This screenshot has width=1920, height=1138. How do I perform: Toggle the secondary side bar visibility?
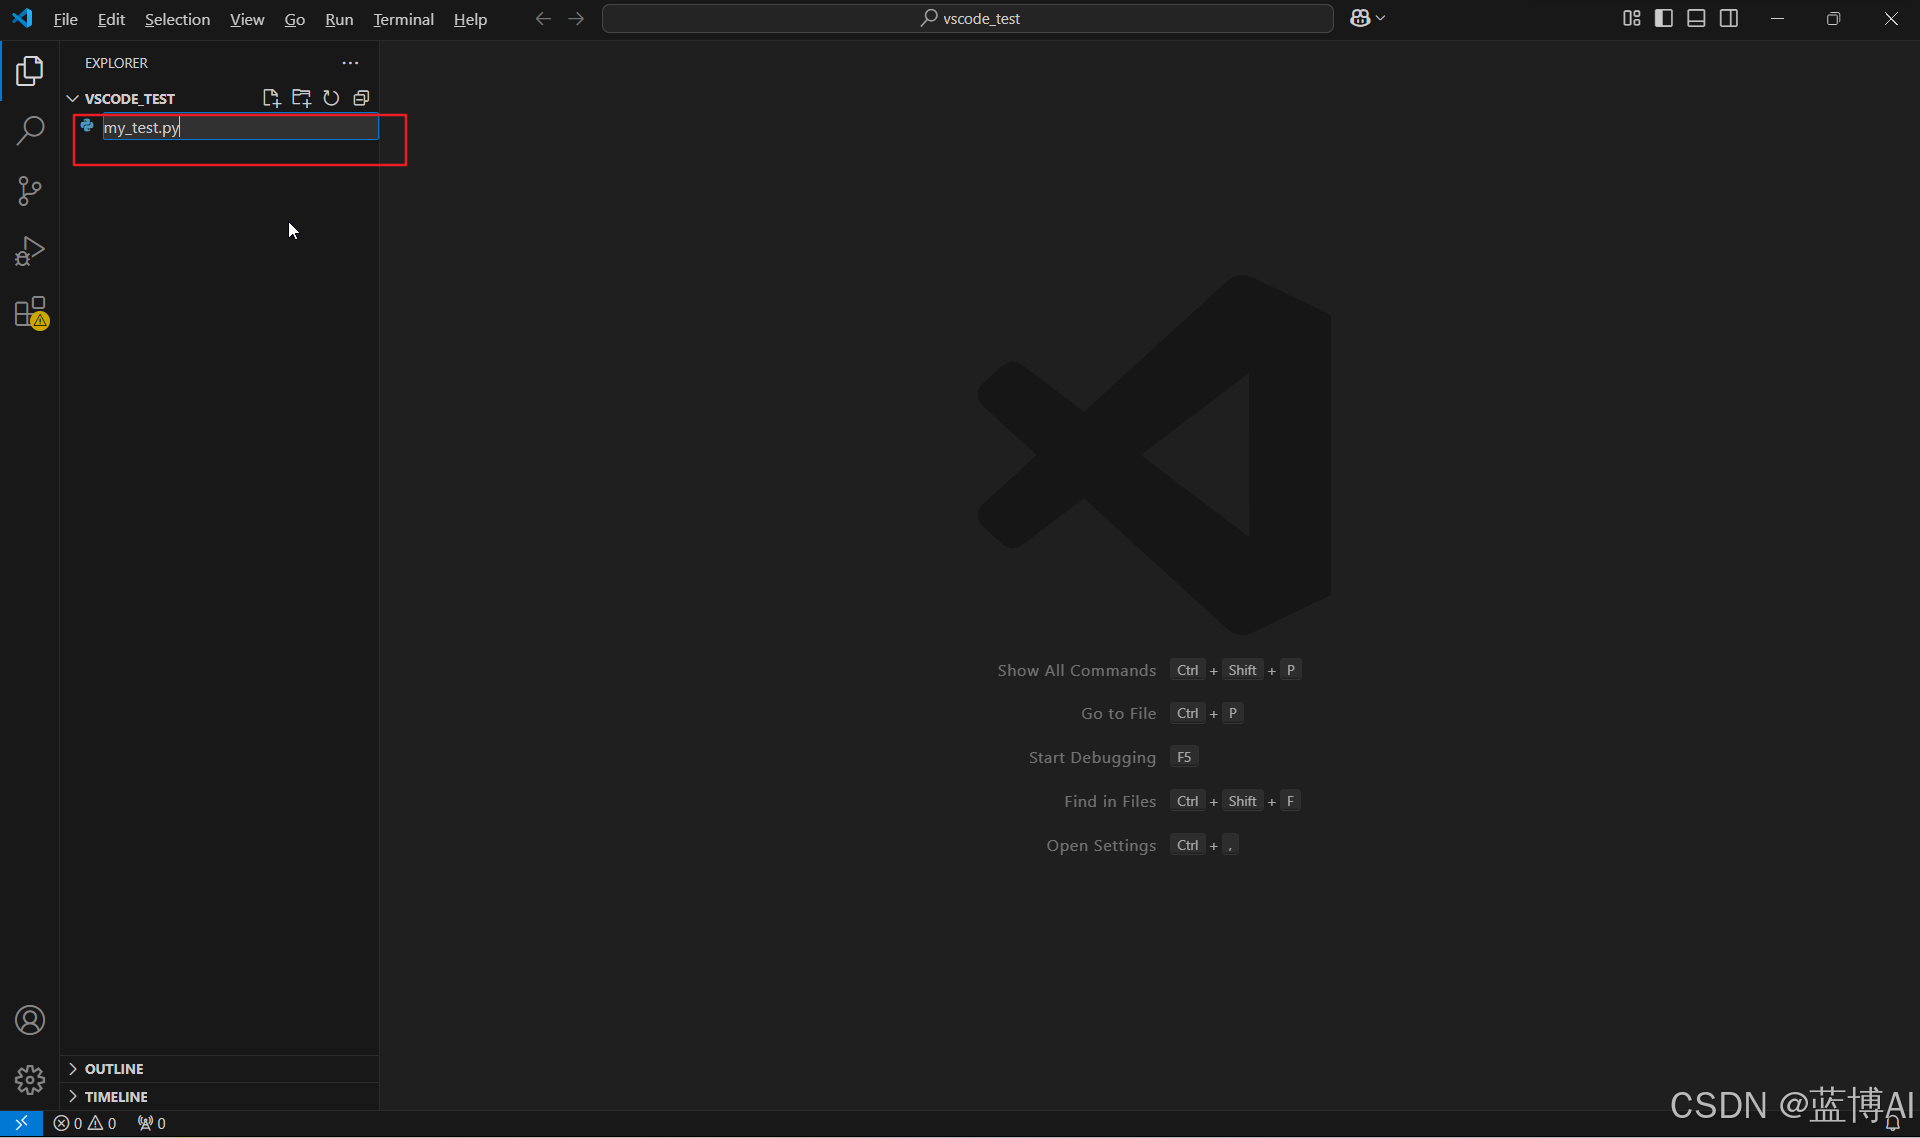point(1729,18)
